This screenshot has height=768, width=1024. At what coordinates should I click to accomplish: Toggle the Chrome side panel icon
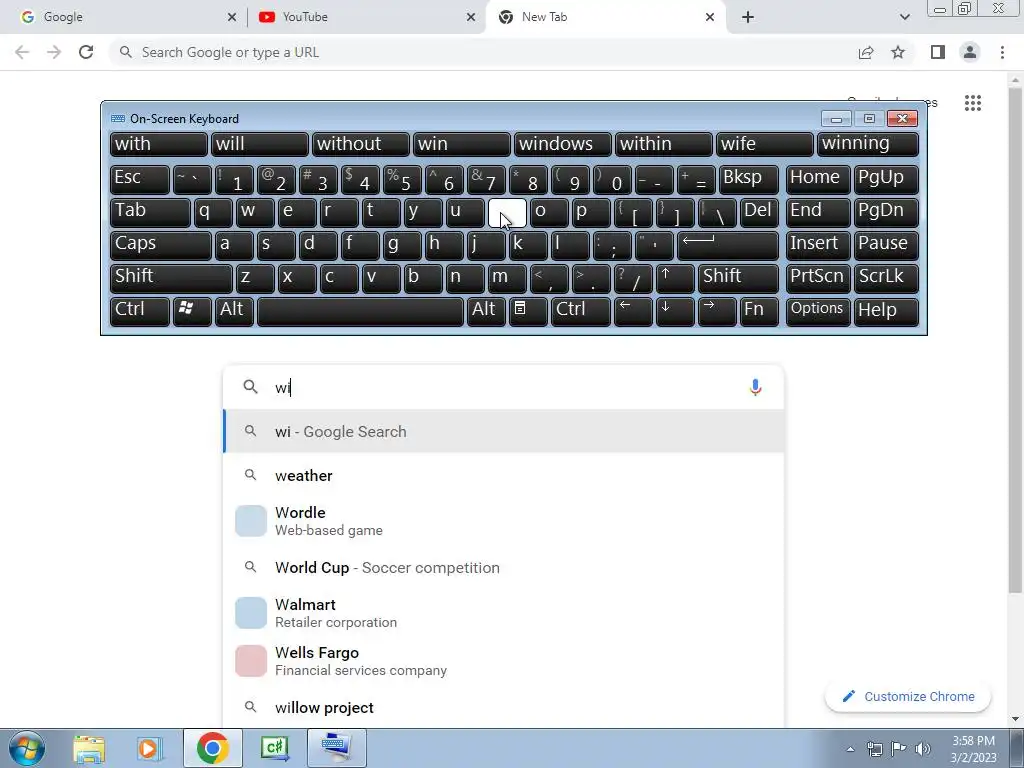tap(938, 52)
